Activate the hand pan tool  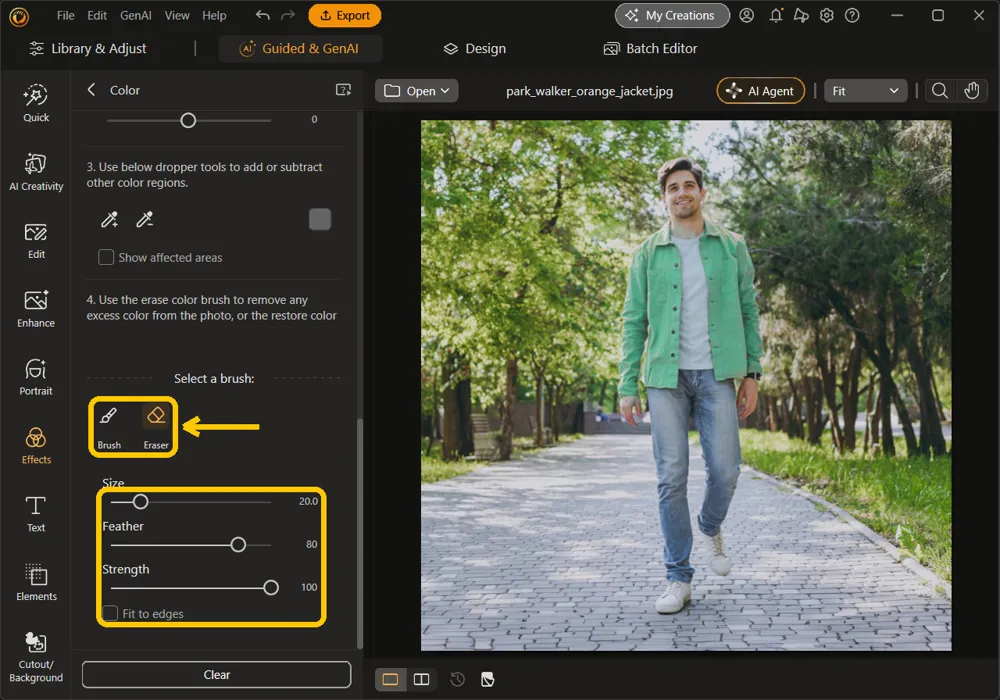coord(971,91)
